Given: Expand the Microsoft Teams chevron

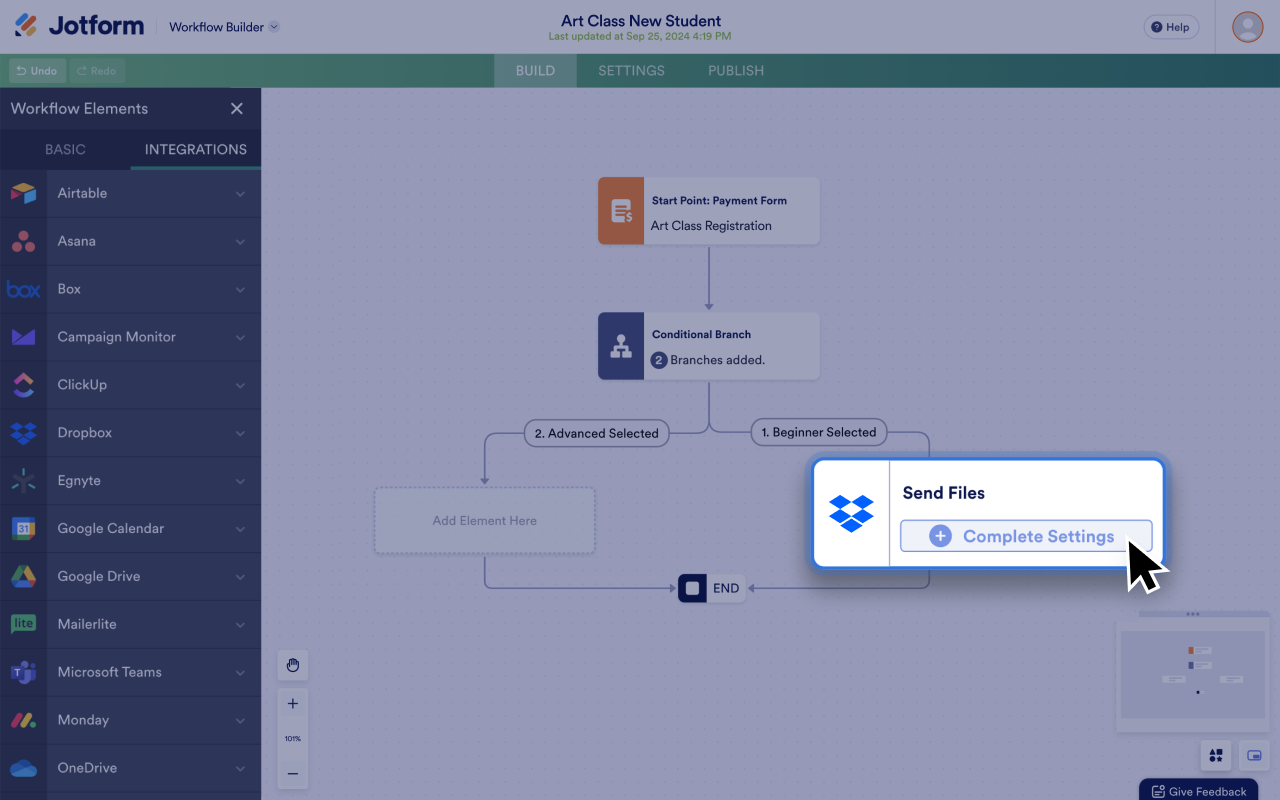Looking at the screenshot, I should (x=240, y=673).
